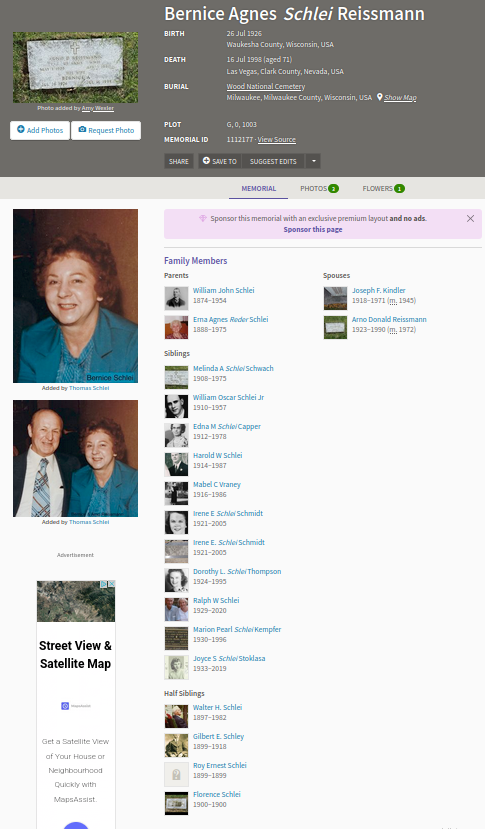
Task: Click the Request Photo camera icon button
Action: coord(106,130)
